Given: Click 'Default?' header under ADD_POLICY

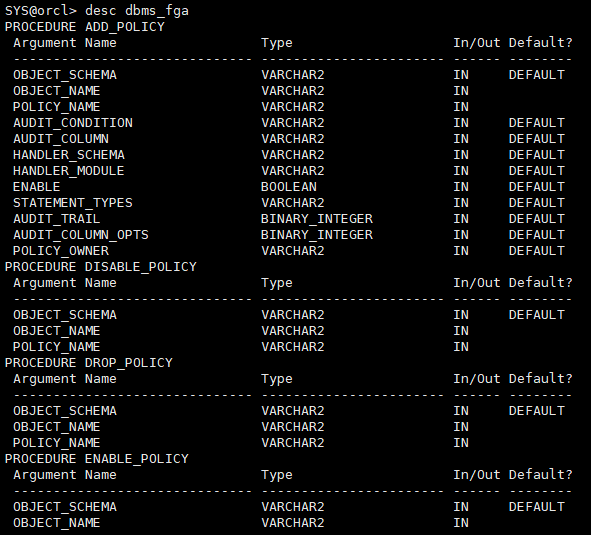Looking at the screenshot, I should [540, 43].
